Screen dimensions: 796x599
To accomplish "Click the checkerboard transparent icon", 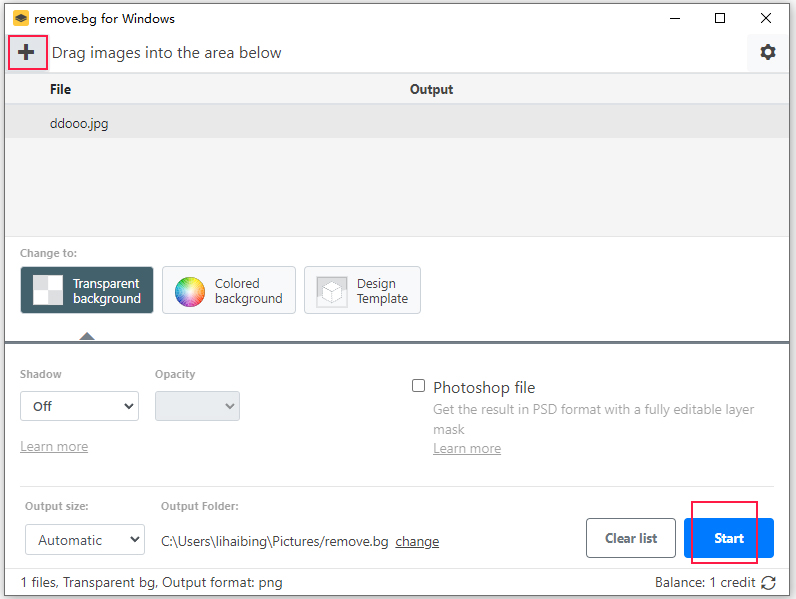I will [x=48, y=291].
